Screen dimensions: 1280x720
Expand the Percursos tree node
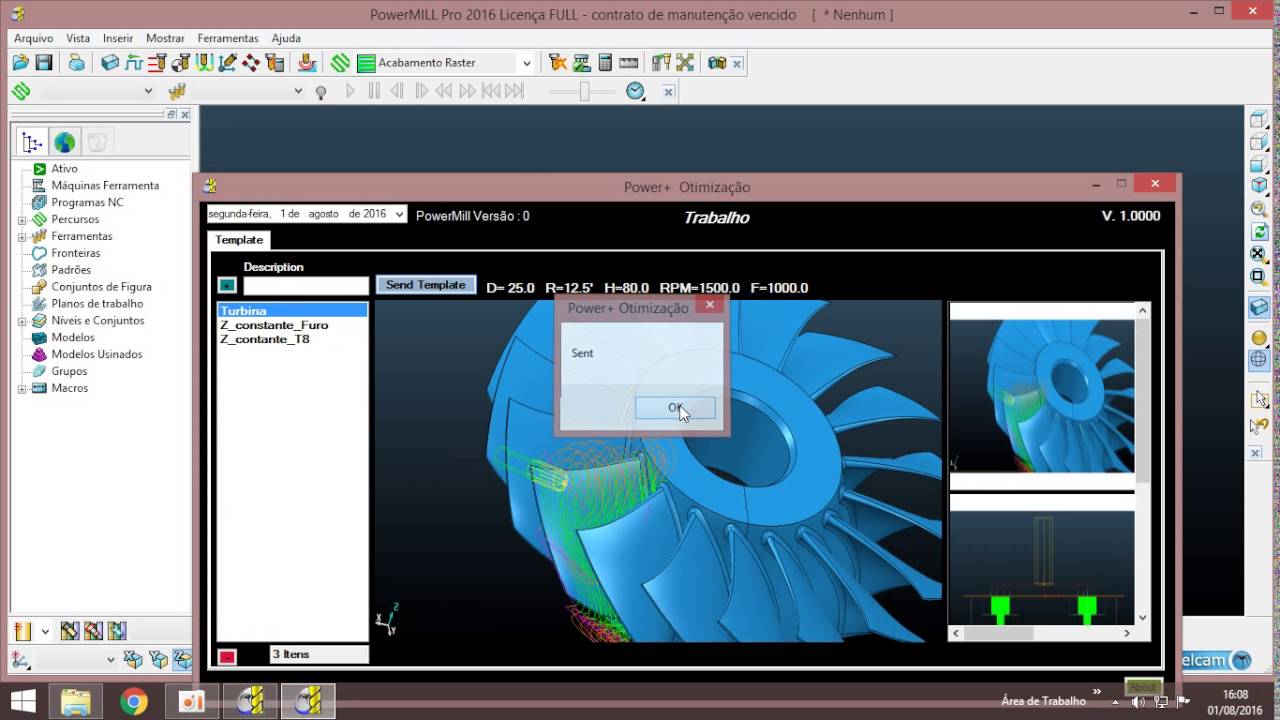(22, 220)
